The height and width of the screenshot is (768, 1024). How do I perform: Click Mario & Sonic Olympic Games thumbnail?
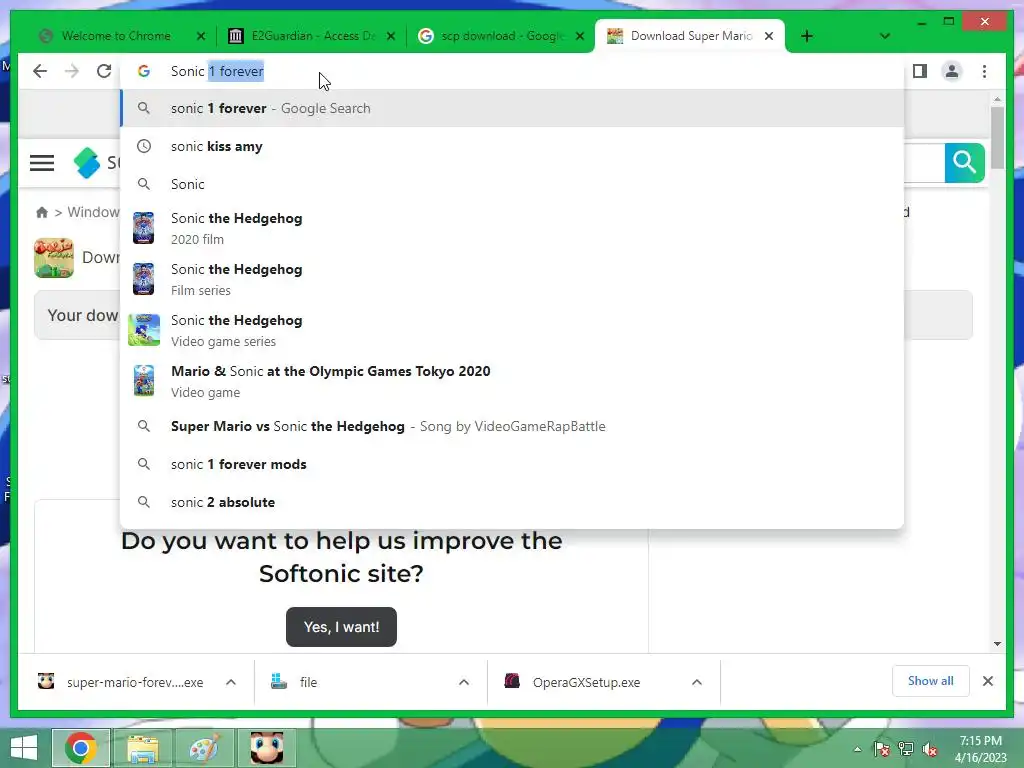pos(144,381)
